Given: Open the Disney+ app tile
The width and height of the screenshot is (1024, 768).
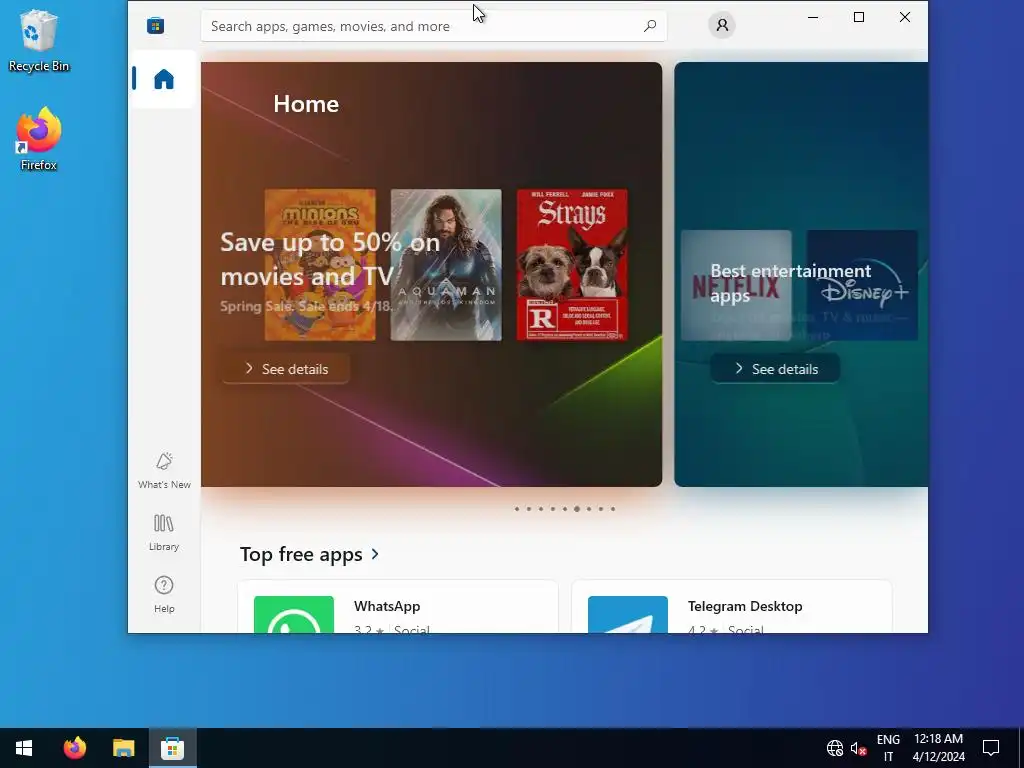Looking at the screenshot, I should click(x=862, y=285).
